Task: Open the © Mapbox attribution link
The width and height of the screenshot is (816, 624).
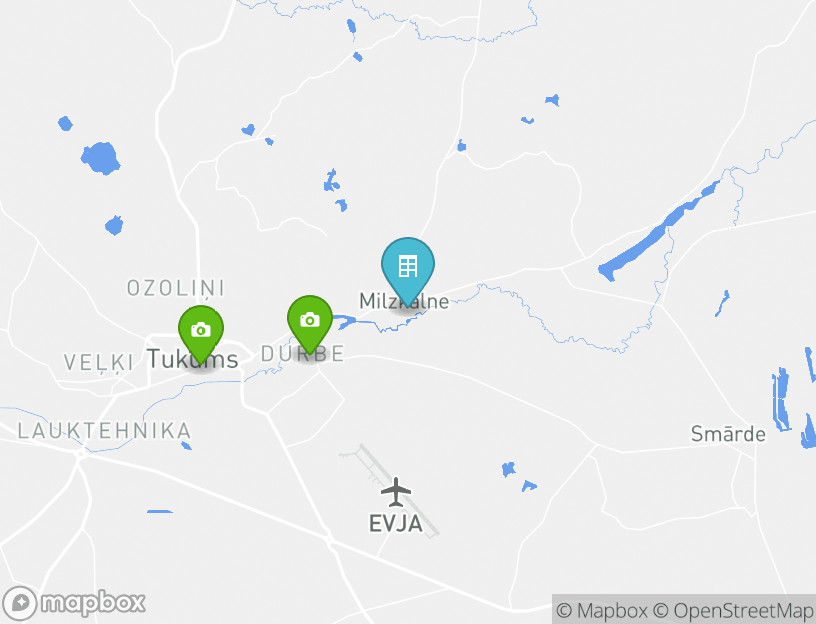Action: click(602, 610)
